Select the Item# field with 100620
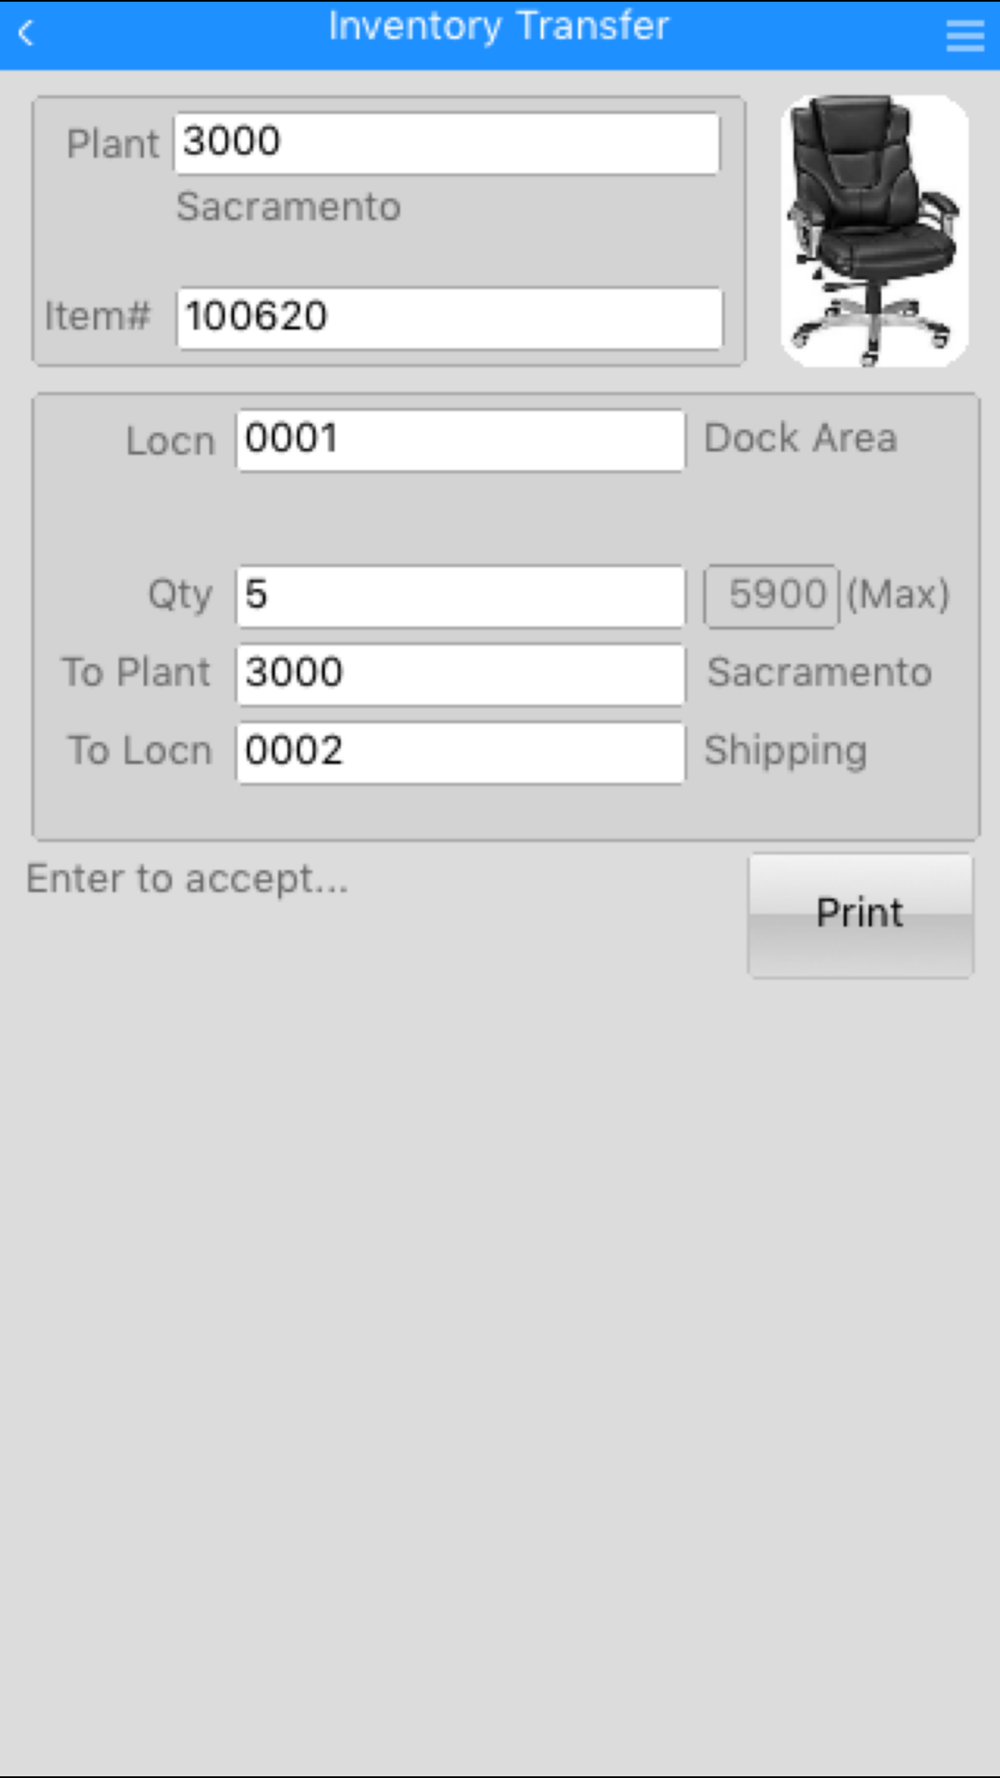This screenshot has width=1000, height=1778. (x=449, y=318)
